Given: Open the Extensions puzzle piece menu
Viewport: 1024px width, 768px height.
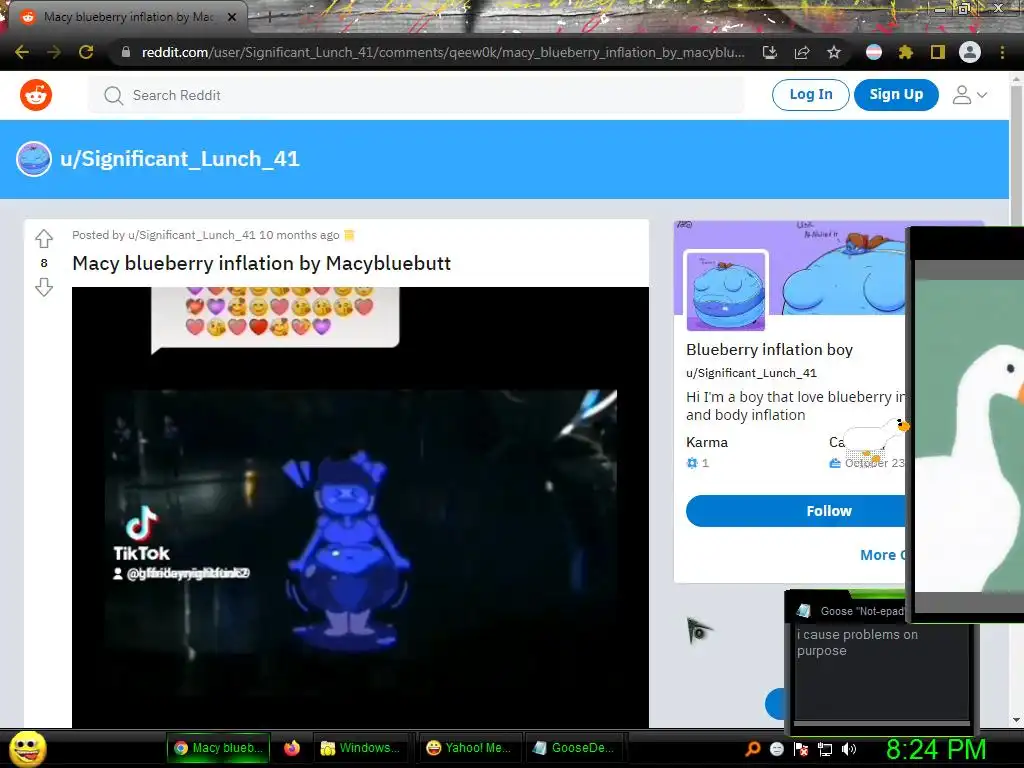Looking at the screenshot, I should [x=906, y=52].
